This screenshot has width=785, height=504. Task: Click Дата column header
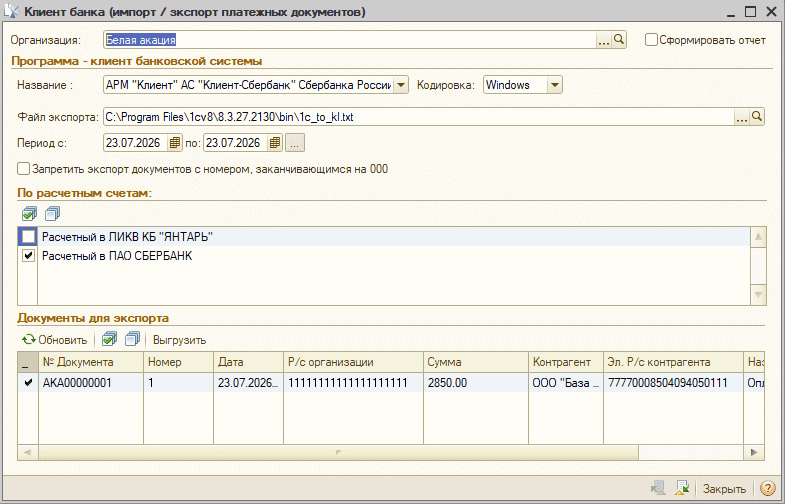point(248,362)
